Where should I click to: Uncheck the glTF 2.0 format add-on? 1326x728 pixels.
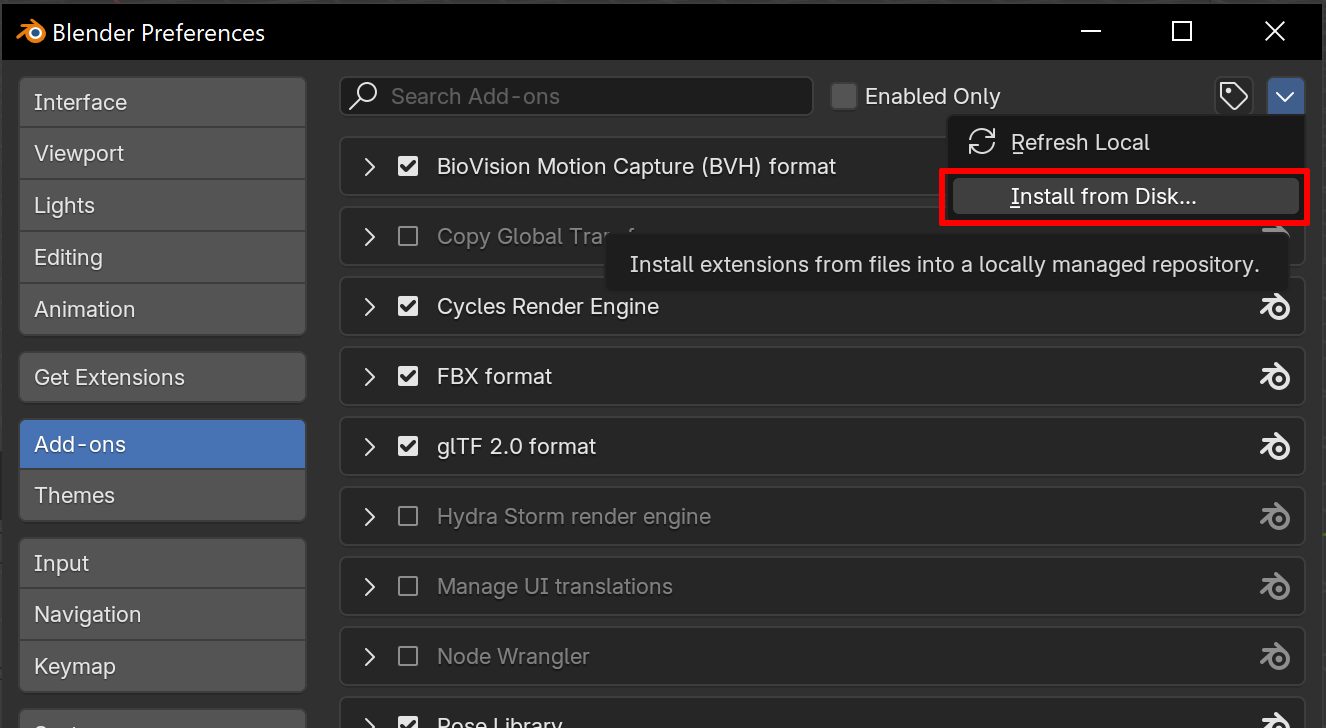408,446
